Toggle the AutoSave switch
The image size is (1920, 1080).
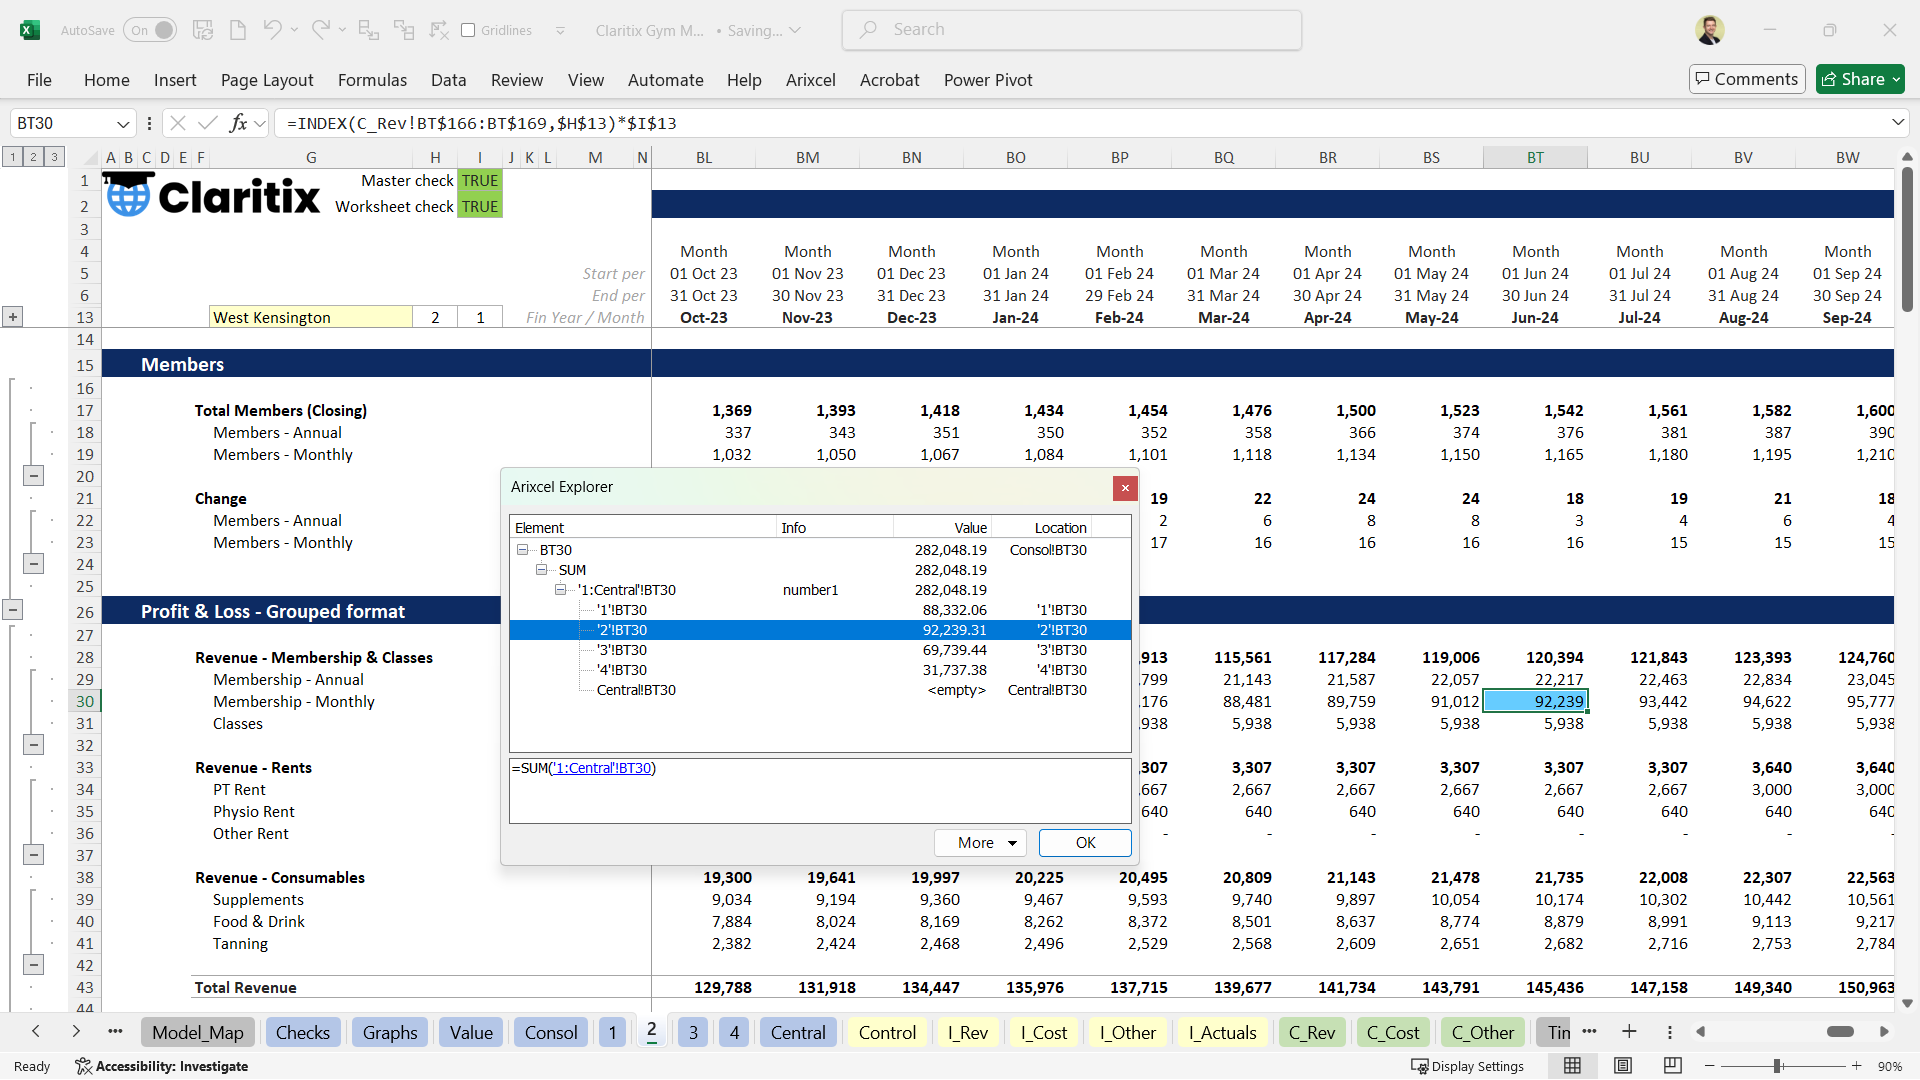[150, 30]
